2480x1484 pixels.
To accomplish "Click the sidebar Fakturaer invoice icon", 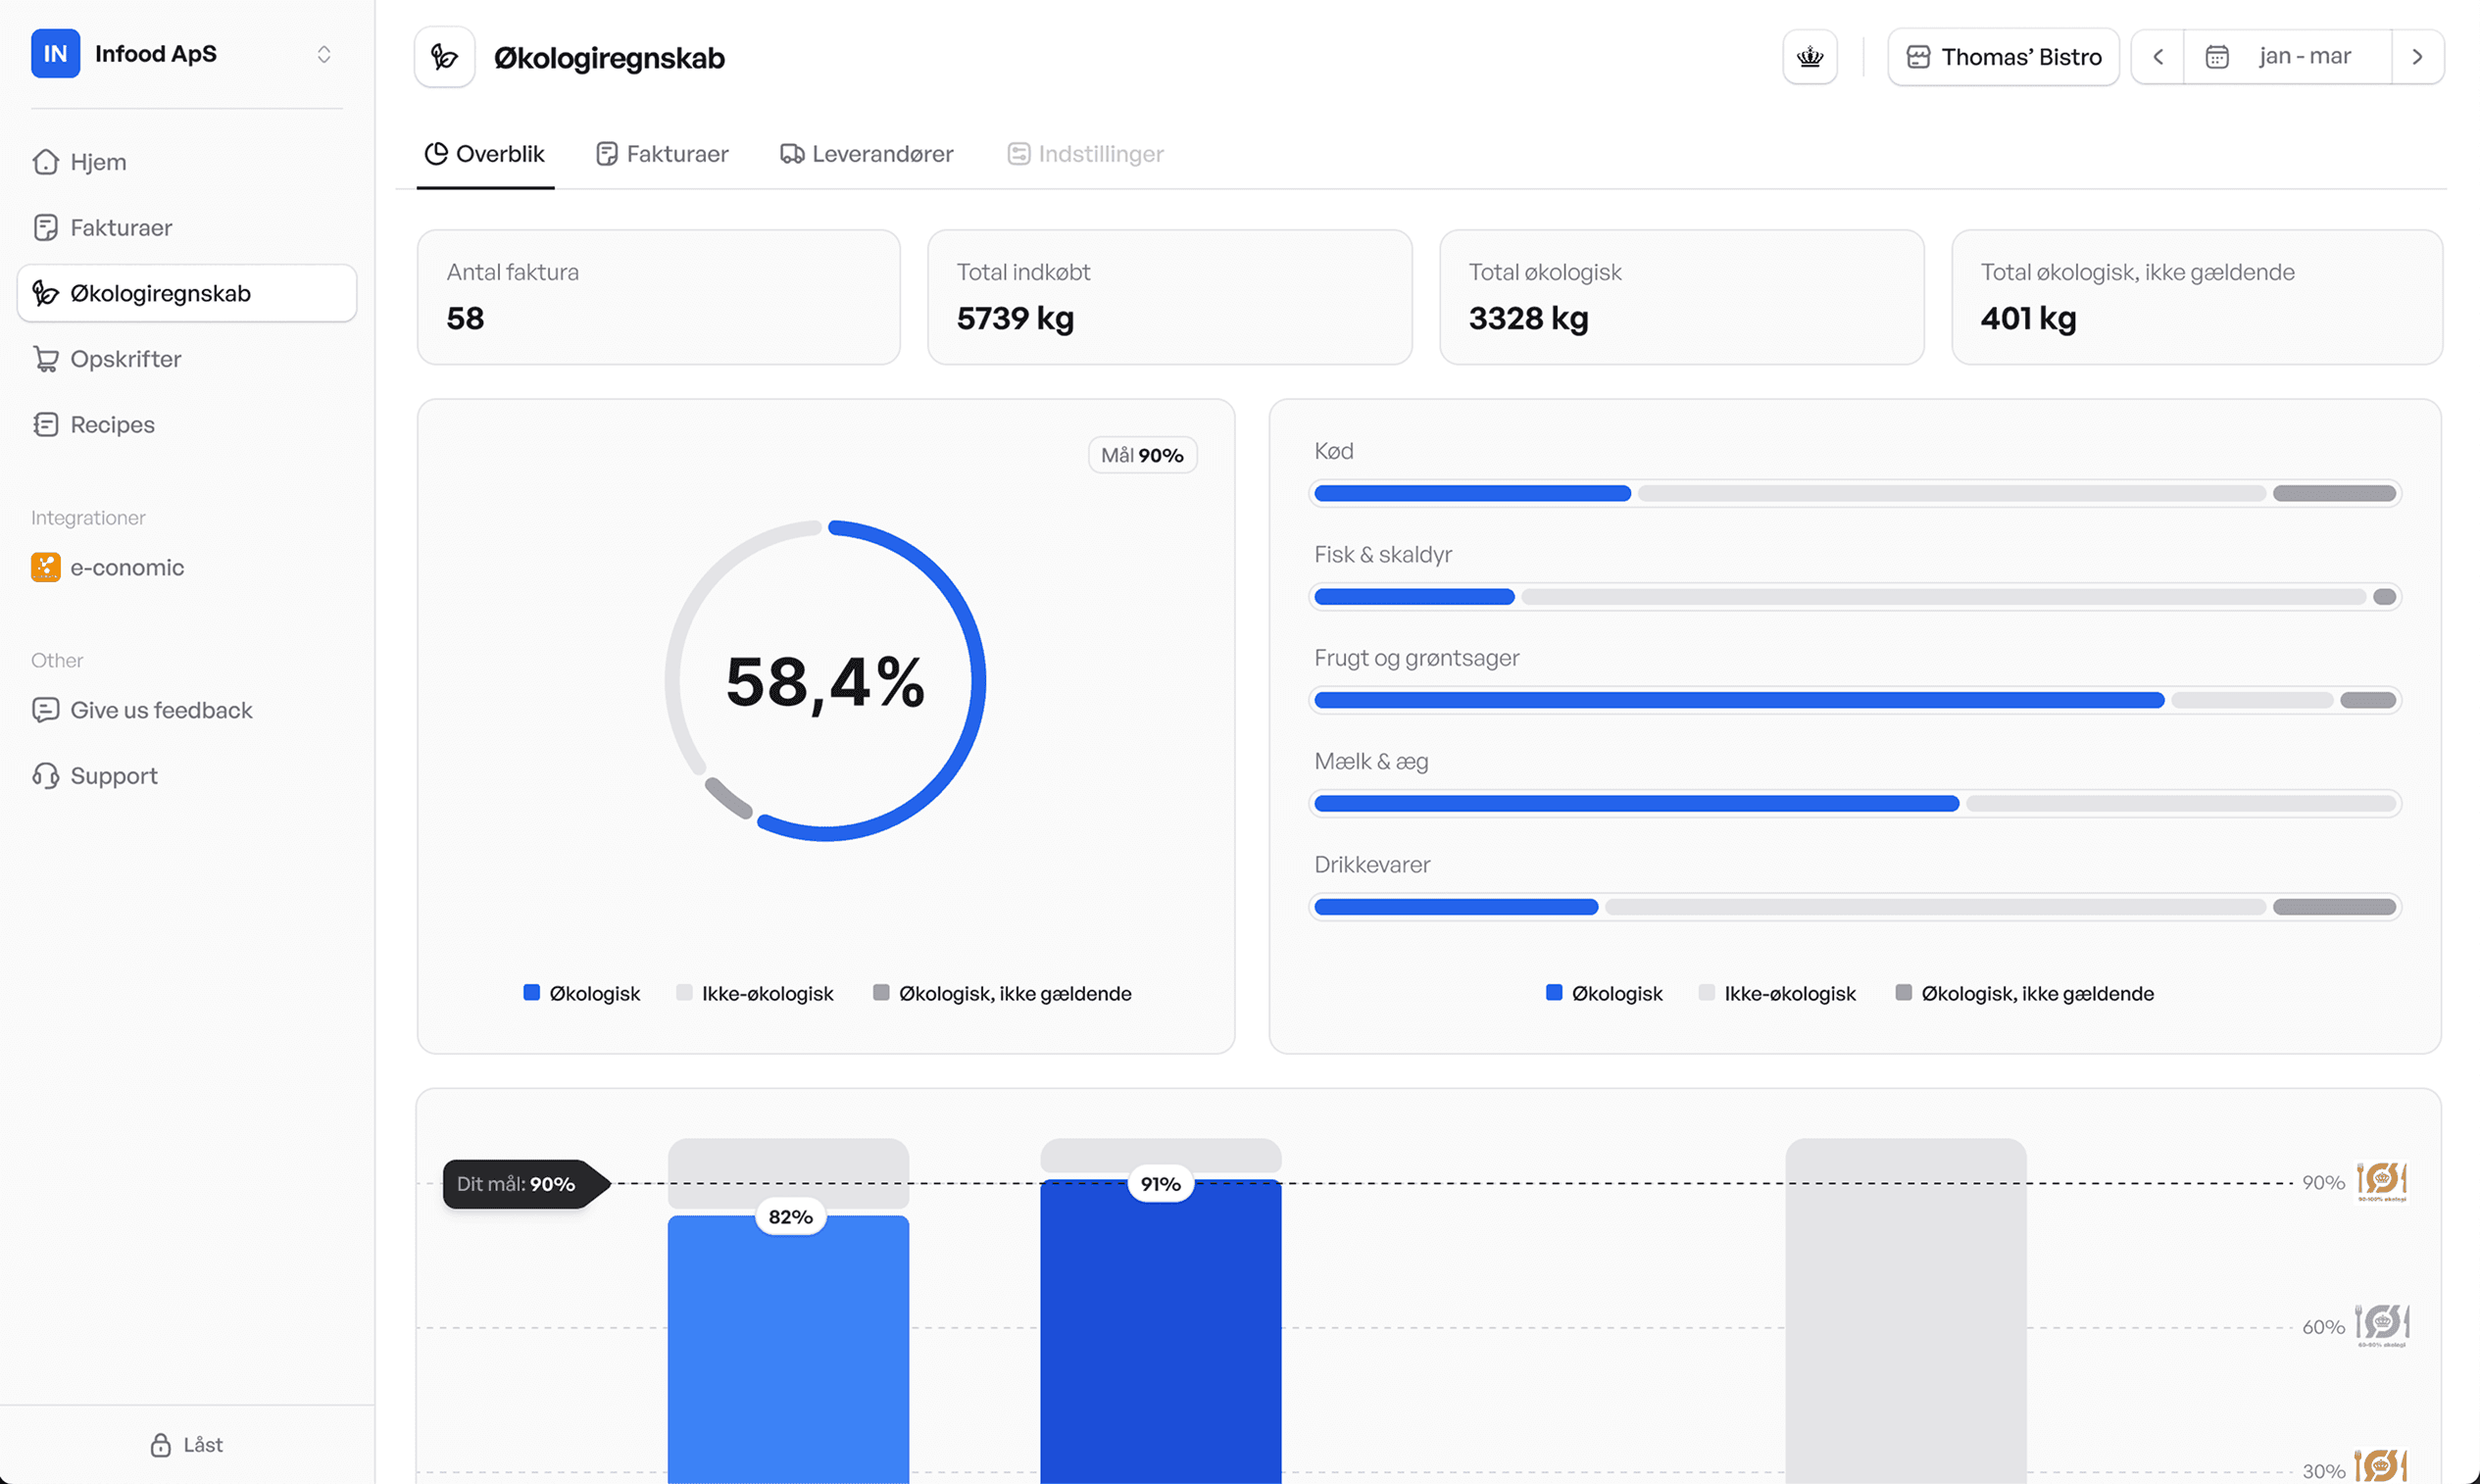I will 46,228.
